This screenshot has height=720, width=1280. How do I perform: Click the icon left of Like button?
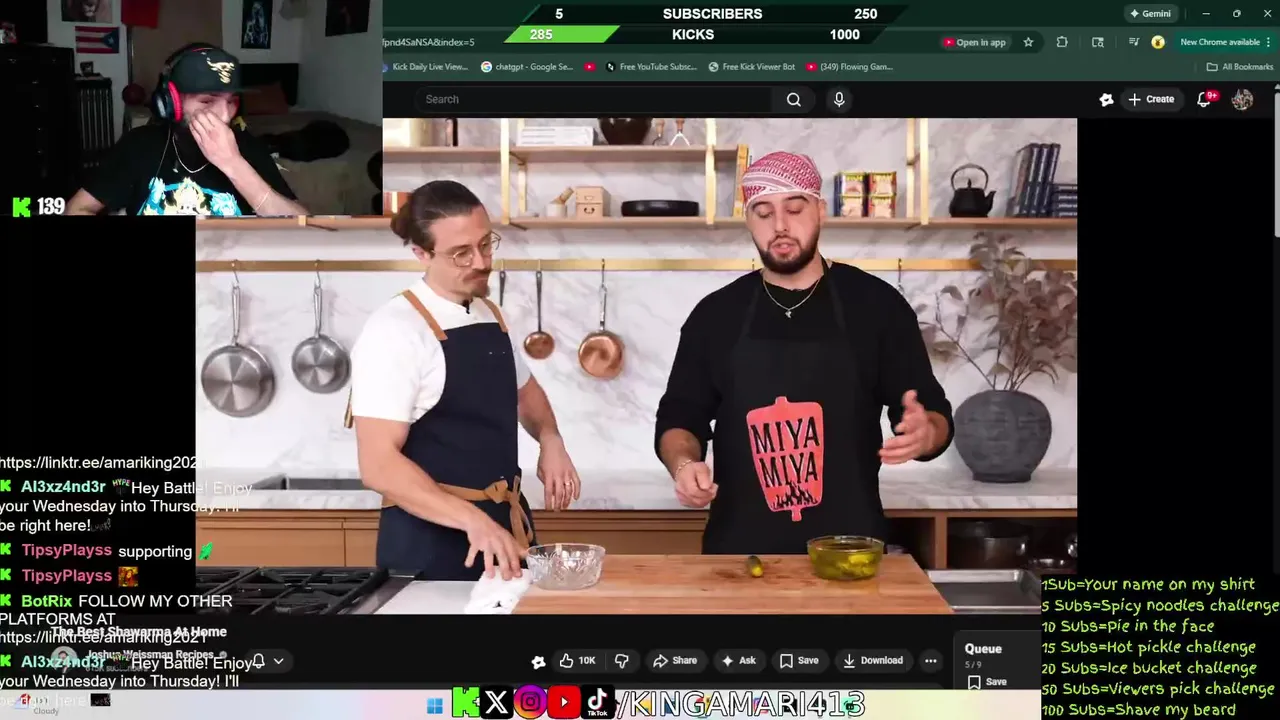538,661
